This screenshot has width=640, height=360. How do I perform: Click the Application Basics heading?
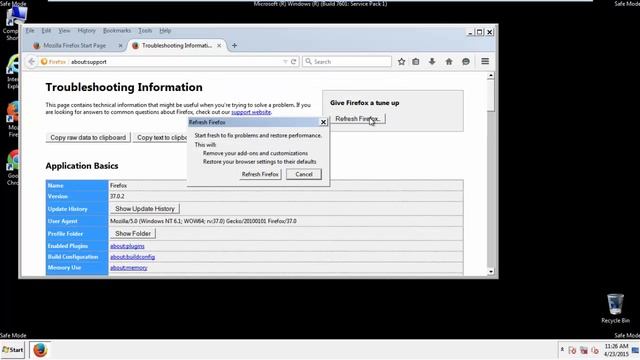click(x=82, y=166)
